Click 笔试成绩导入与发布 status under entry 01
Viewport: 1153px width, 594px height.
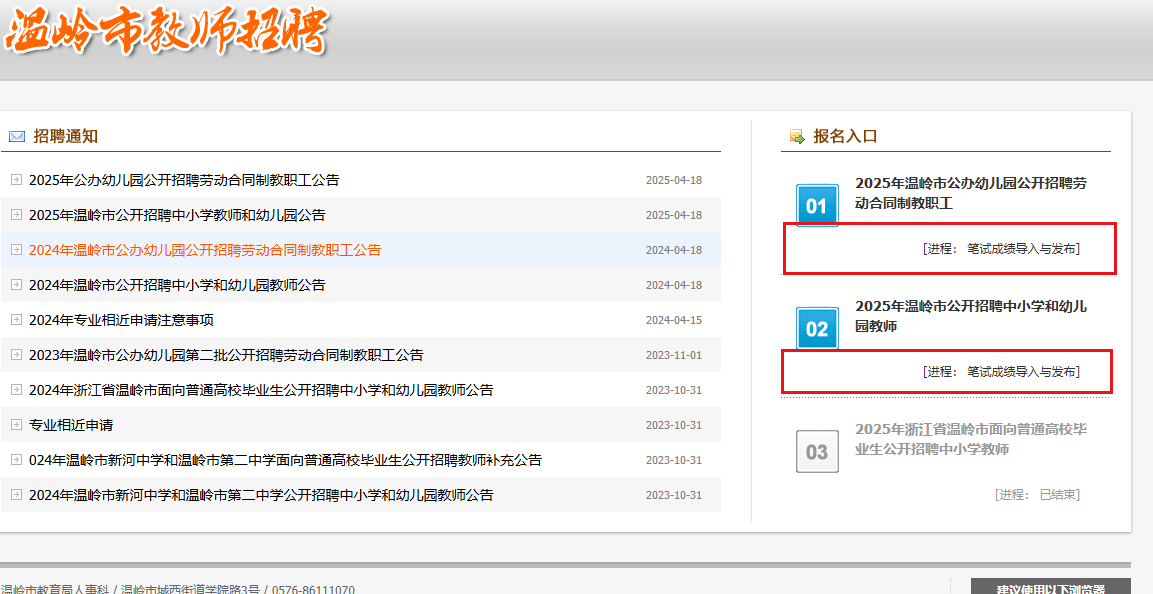1022,249
